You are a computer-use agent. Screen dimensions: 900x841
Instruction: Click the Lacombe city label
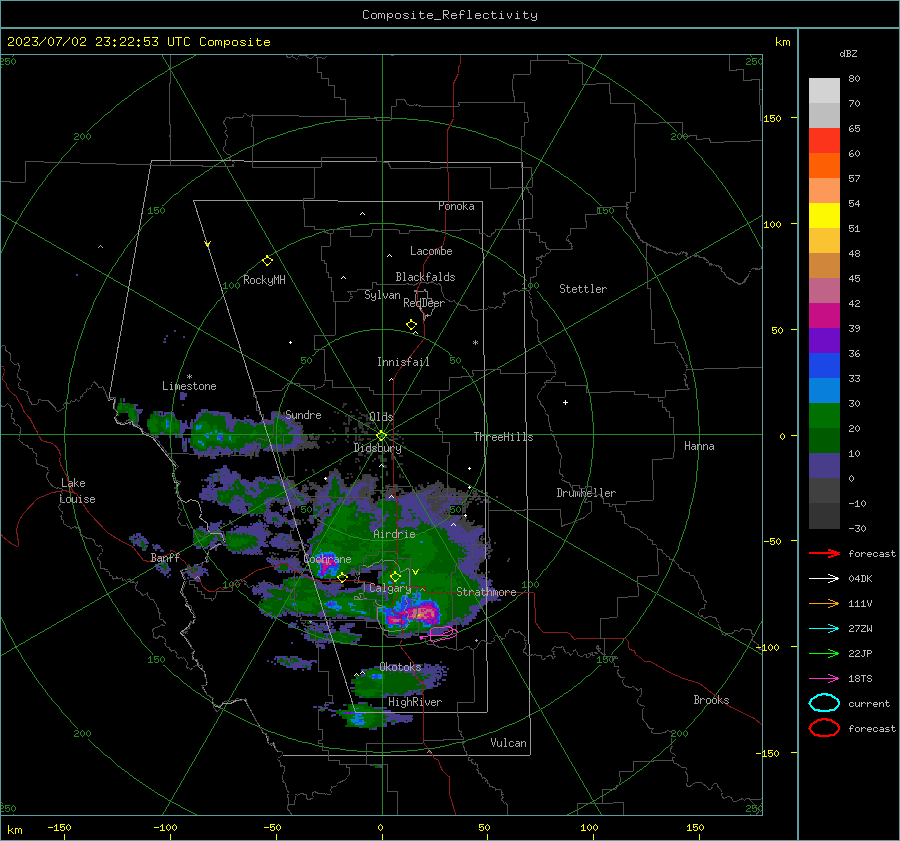(x=431, y=251)
